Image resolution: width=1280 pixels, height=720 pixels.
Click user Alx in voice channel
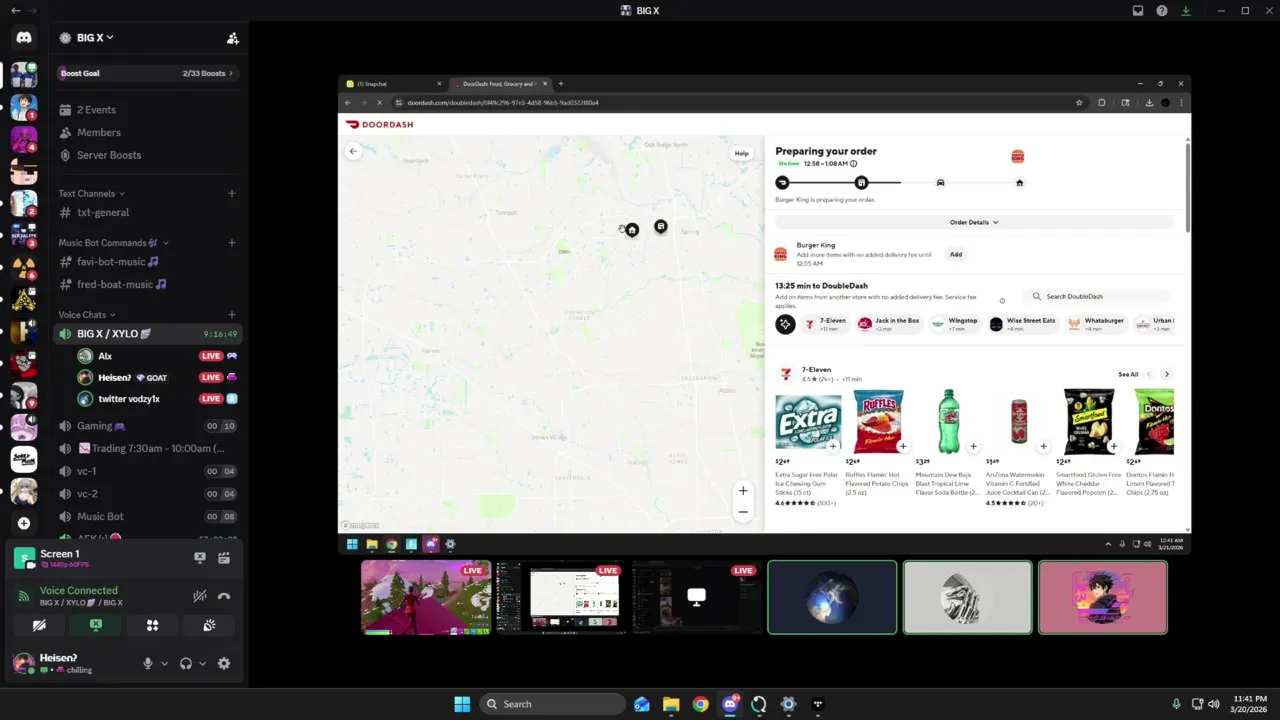coord(157,356)
